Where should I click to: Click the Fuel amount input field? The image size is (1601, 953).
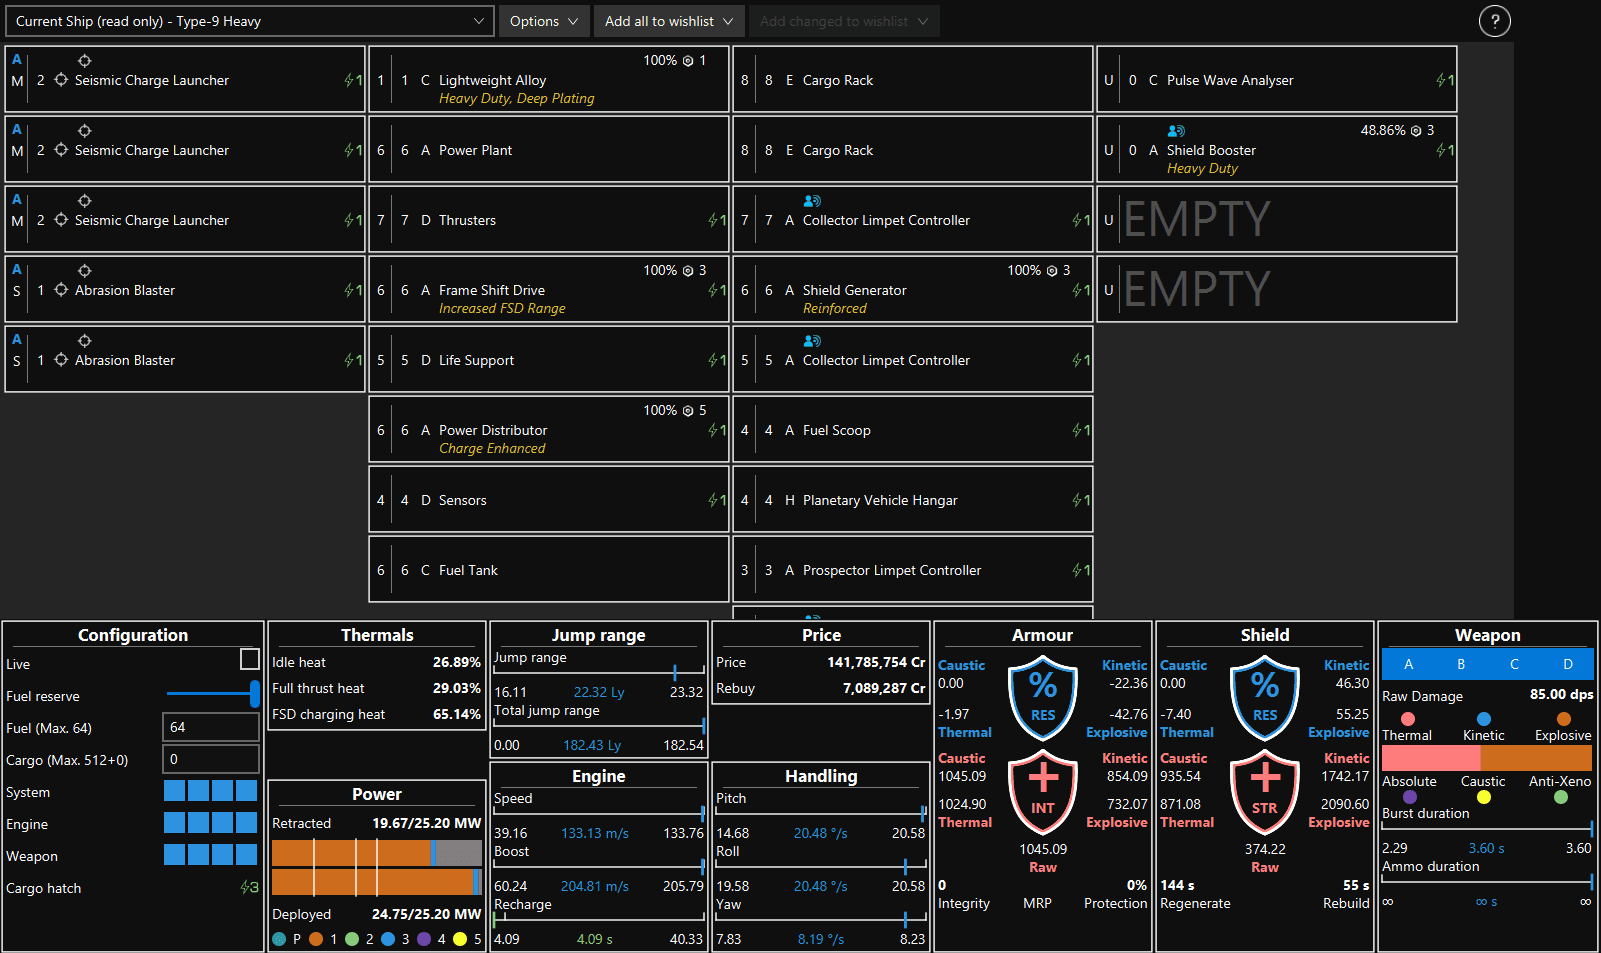point(211,727)
